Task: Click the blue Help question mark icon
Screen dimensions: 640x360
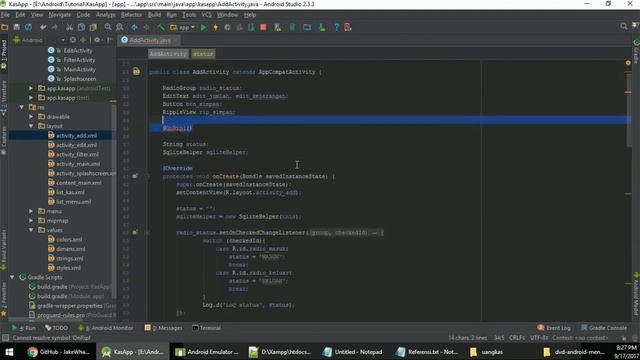Action: tap(336, 27)
